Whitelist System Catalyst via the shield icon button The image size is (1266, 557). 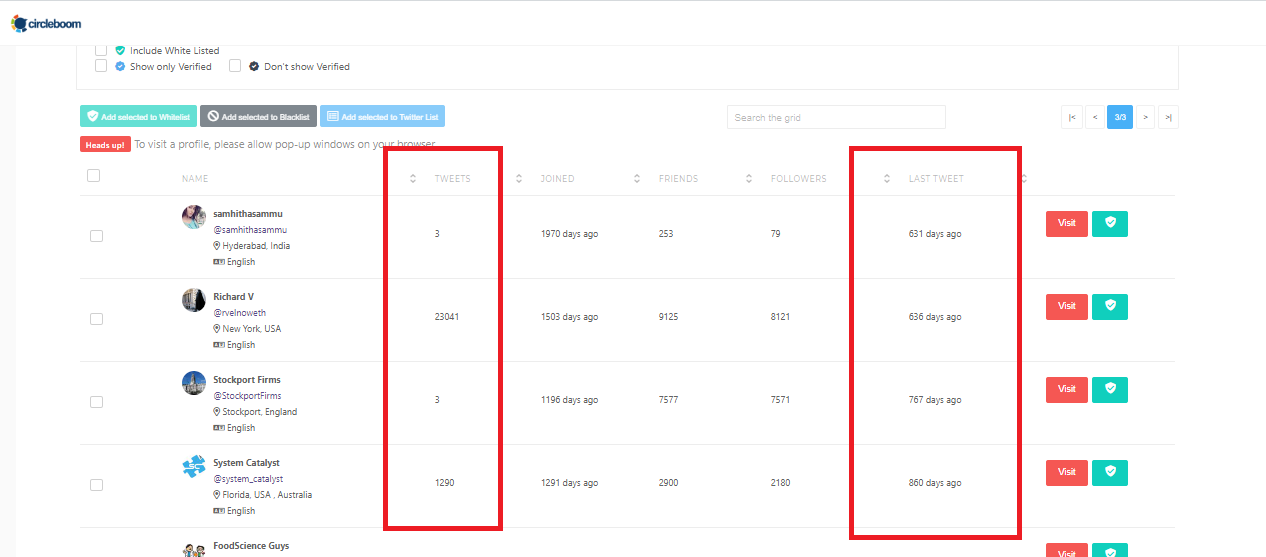tap(1110, 473)
